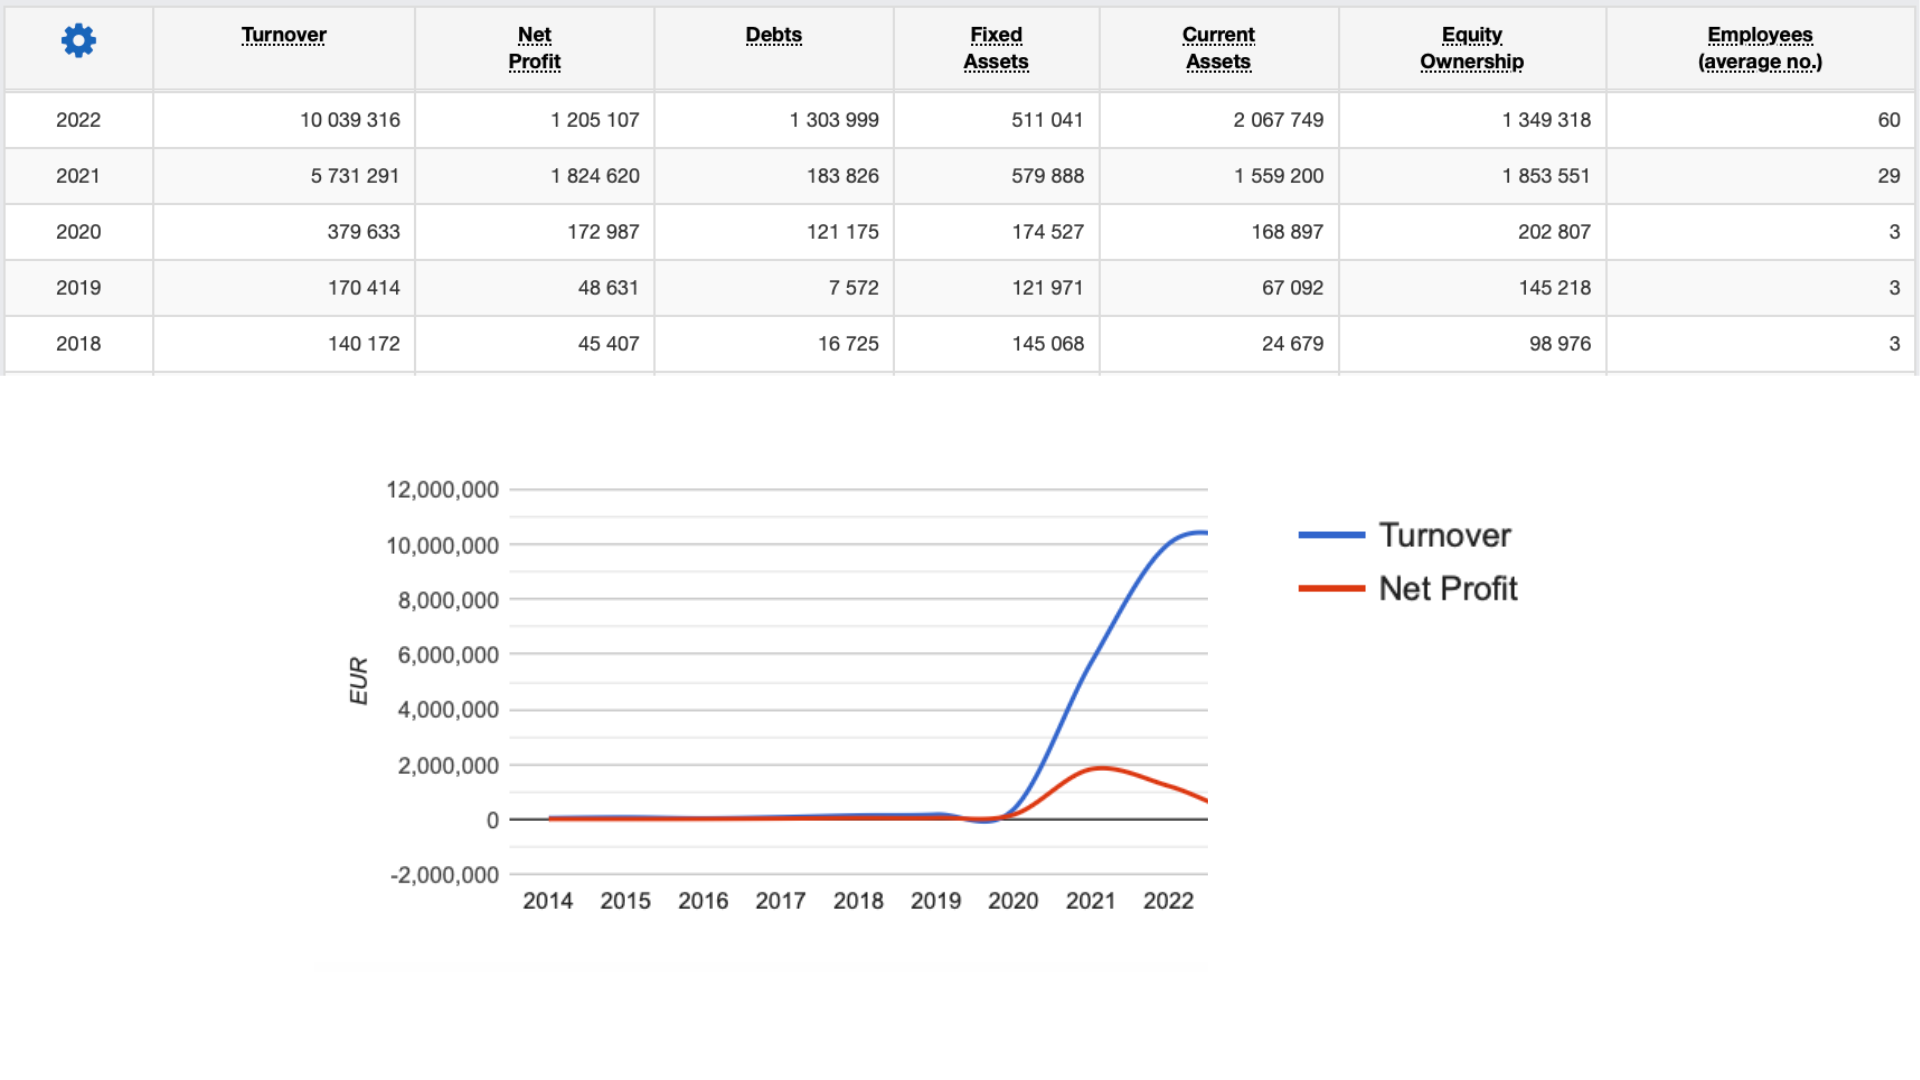This screenshot has height=1080, width=1920.
Task: Select the Debts column header
Action: pos(773,35)
